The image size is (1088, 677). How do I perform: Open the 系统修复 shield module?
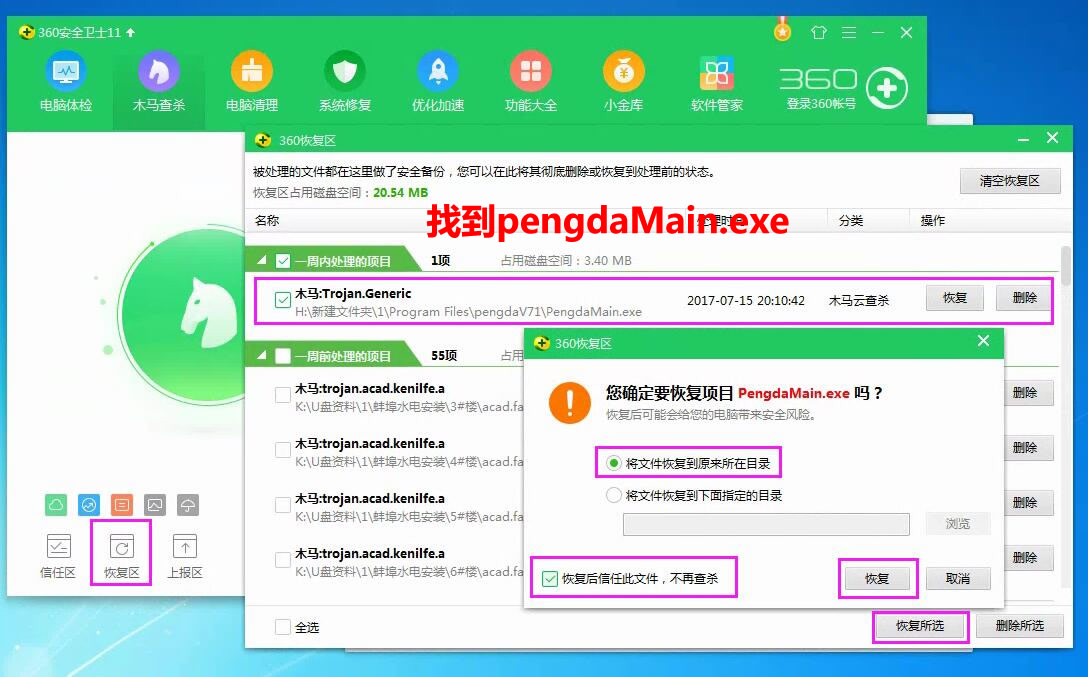tap(345, 81)
